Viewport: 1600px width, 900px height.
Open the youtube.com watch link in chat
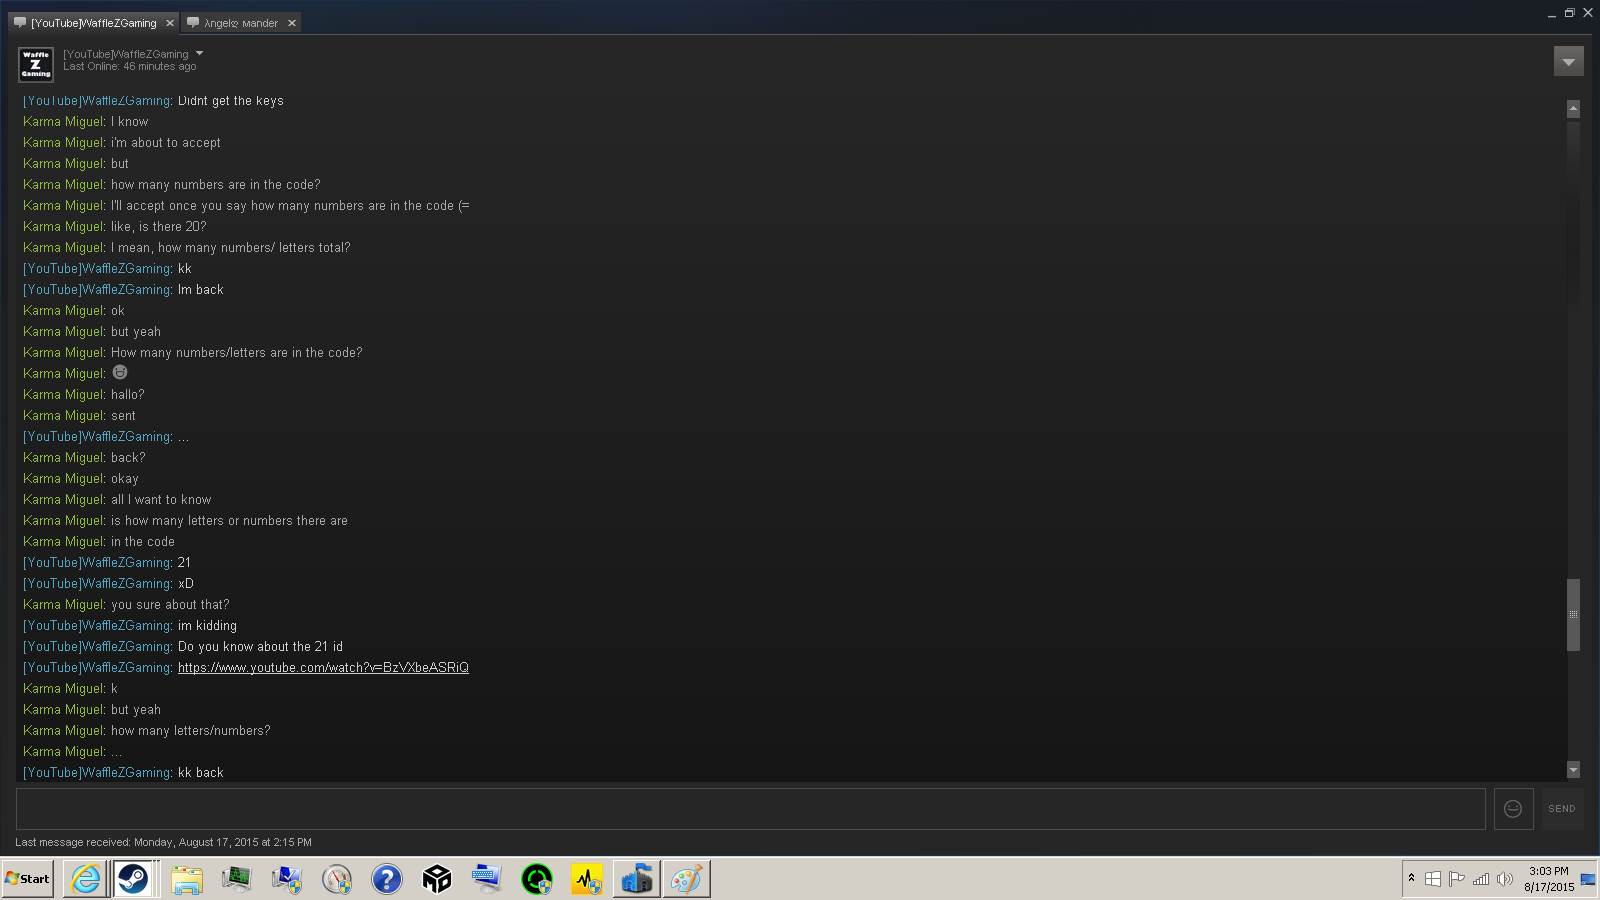323,668
